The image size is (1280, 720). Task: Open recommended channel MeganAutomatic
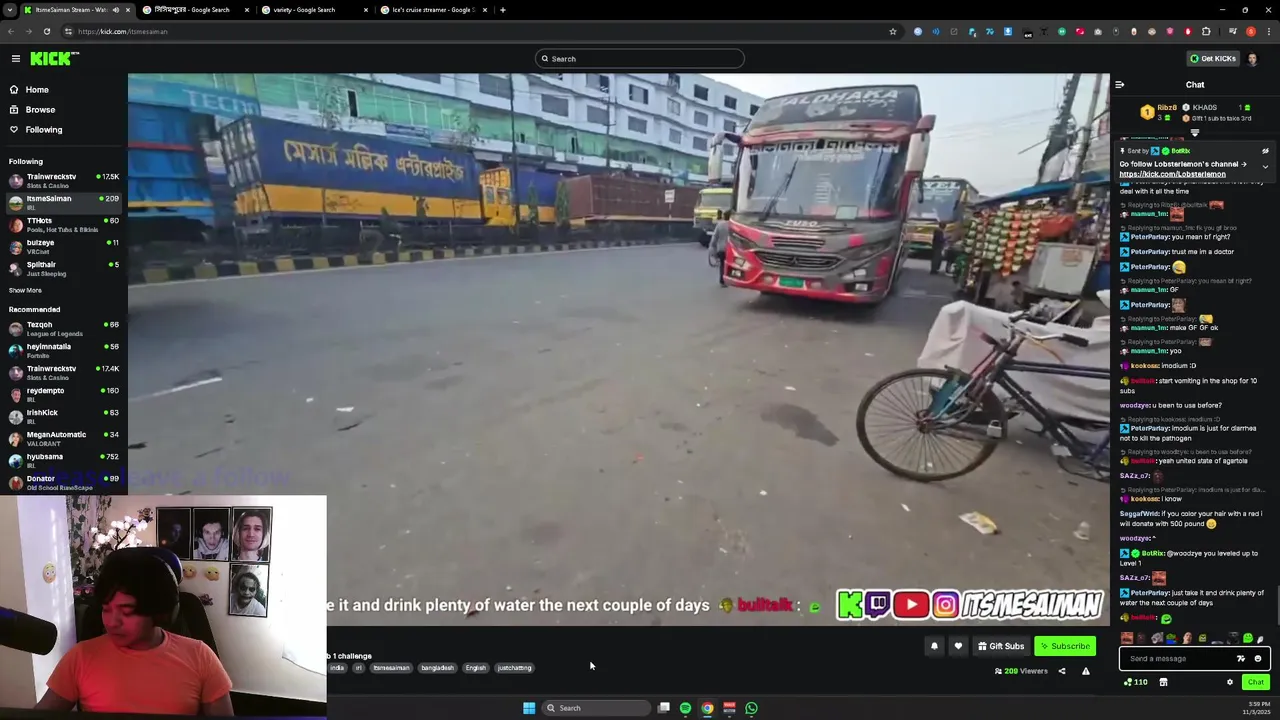[64, 439]
